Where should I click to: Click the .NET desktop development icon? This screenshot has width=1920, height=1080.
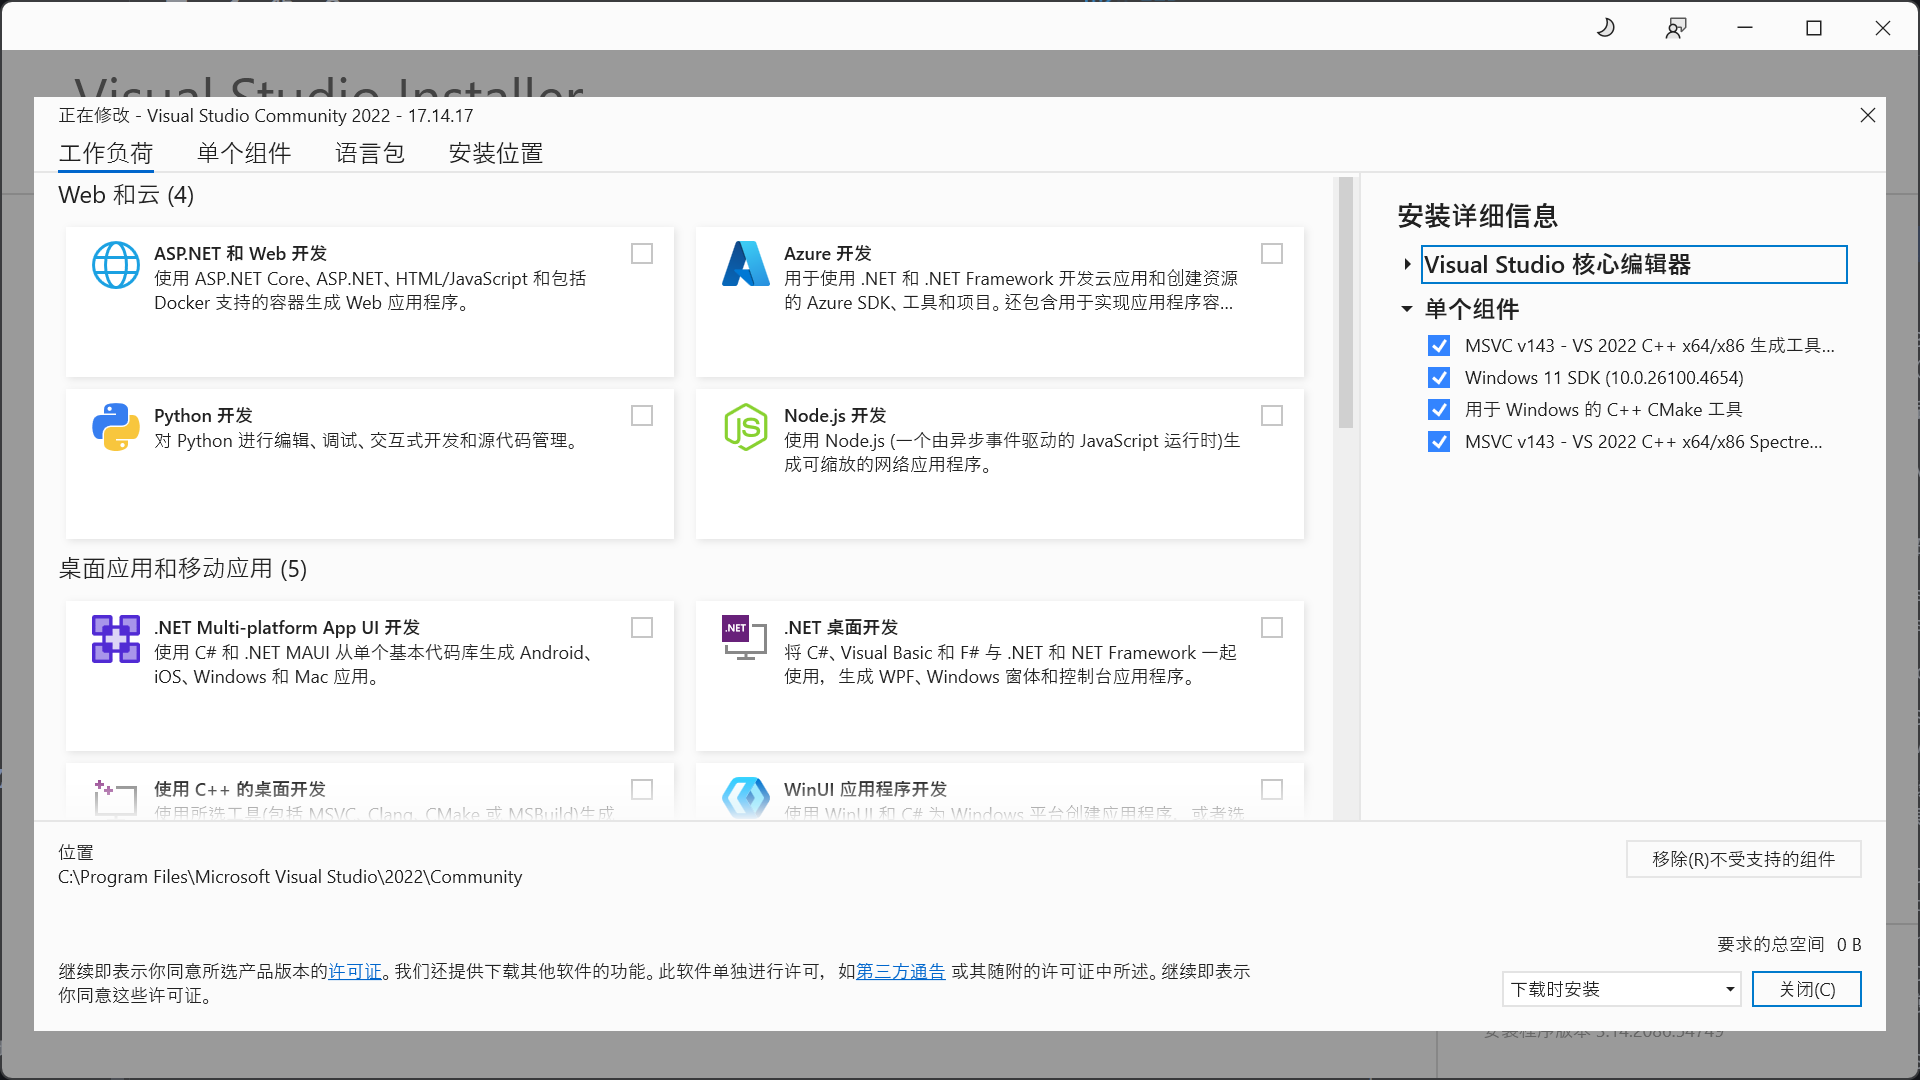click(x=744, y=638)
